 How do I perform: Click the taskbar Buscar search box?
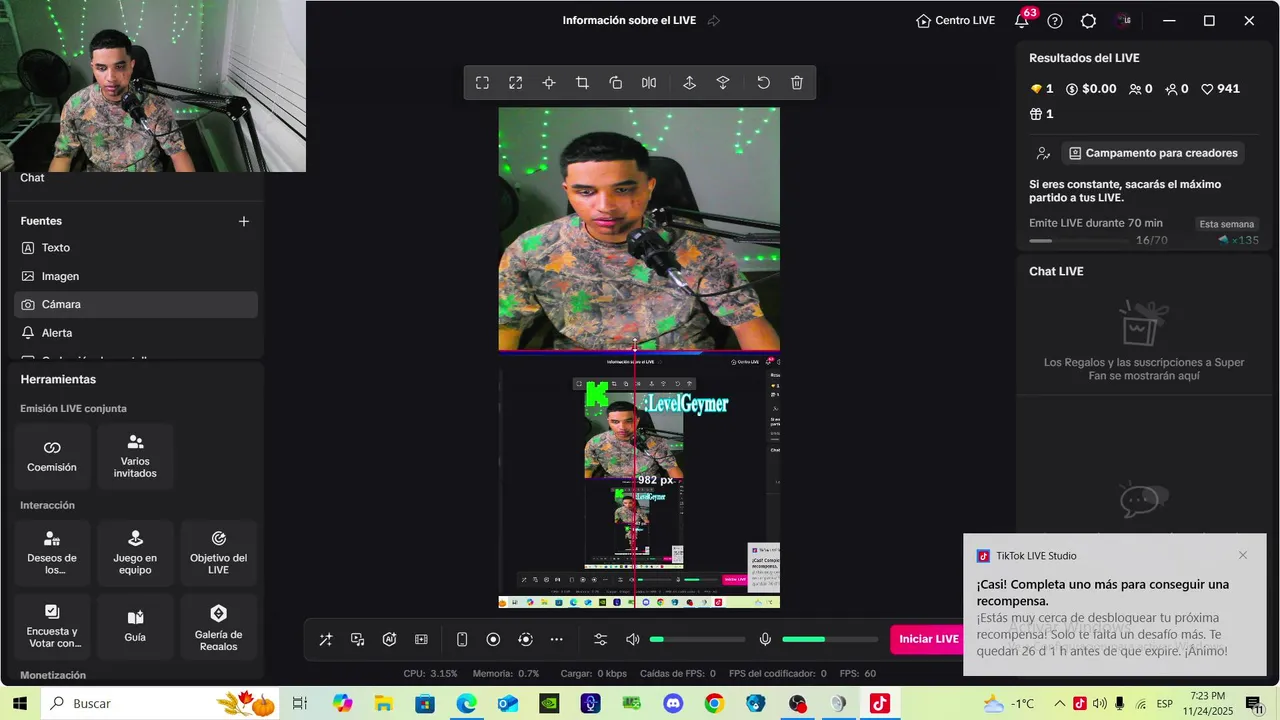(x=160, y=704)
